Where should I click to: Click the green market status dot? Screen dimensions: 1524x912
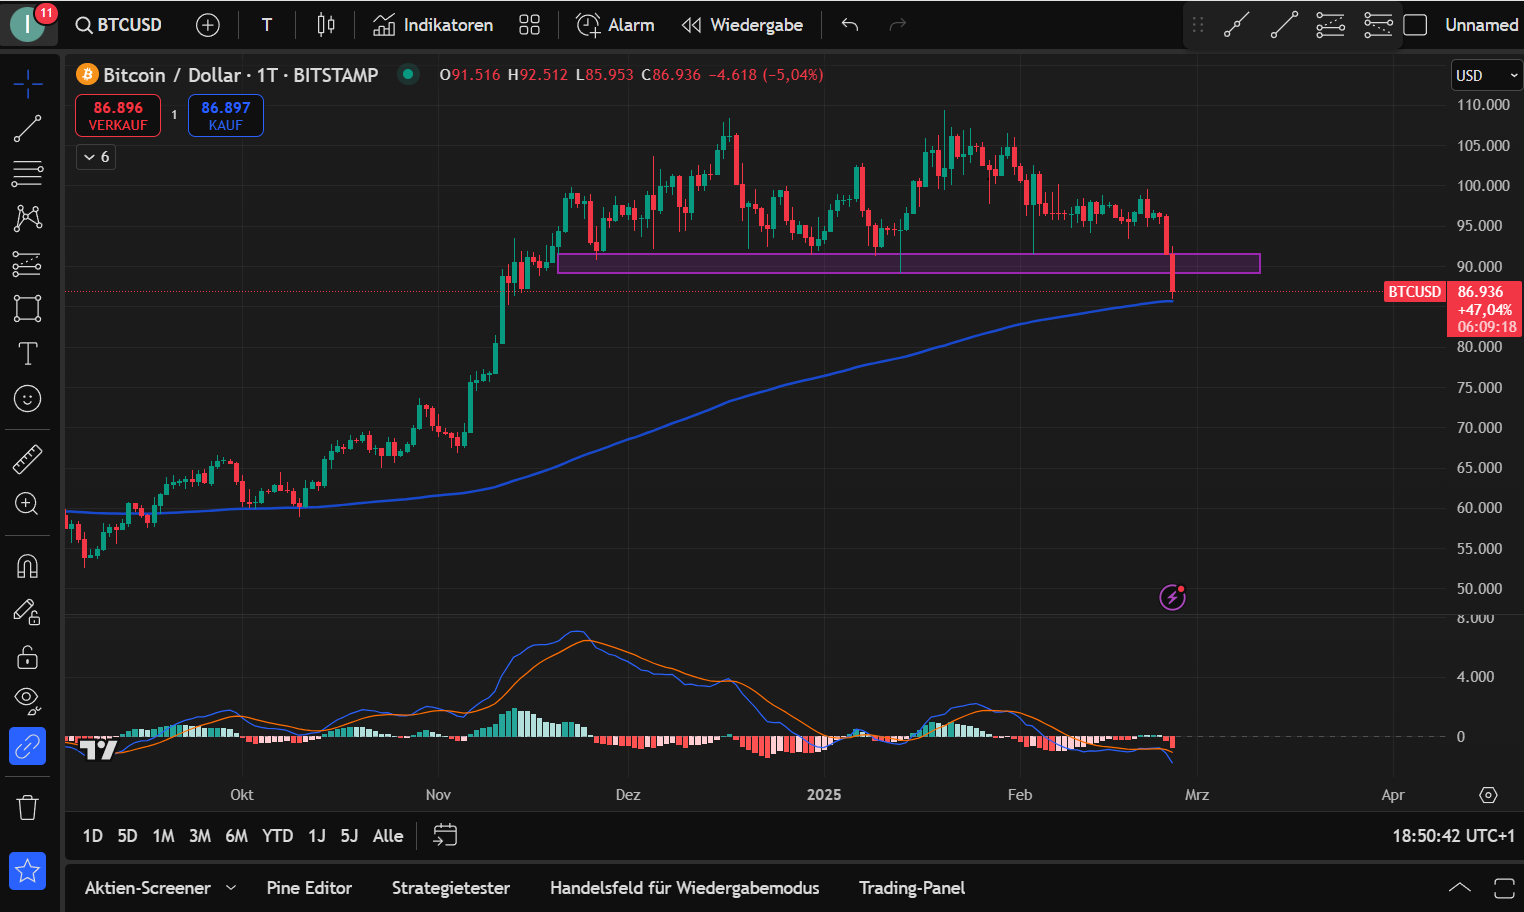coord(408,74)
